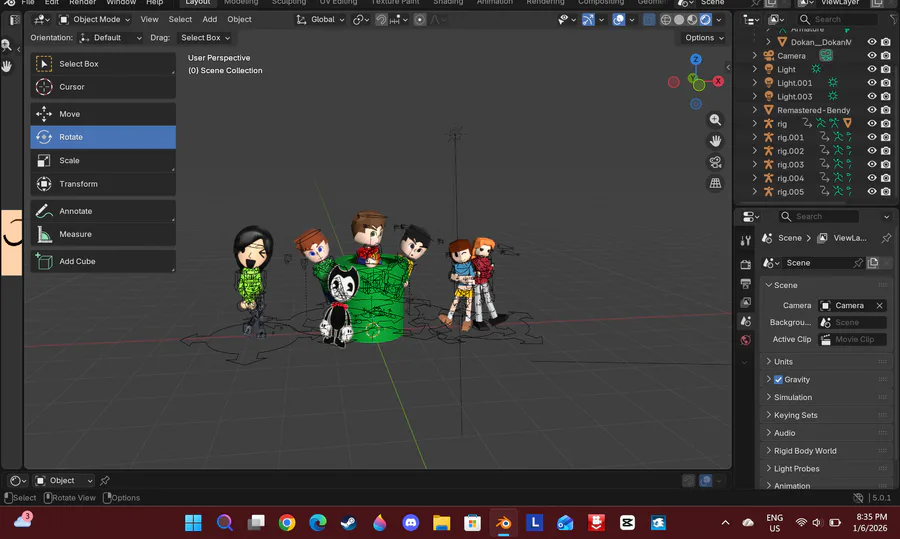The image size is (900, 539).
Task: Select the Transform tool
Action: [x=103, y=184]
